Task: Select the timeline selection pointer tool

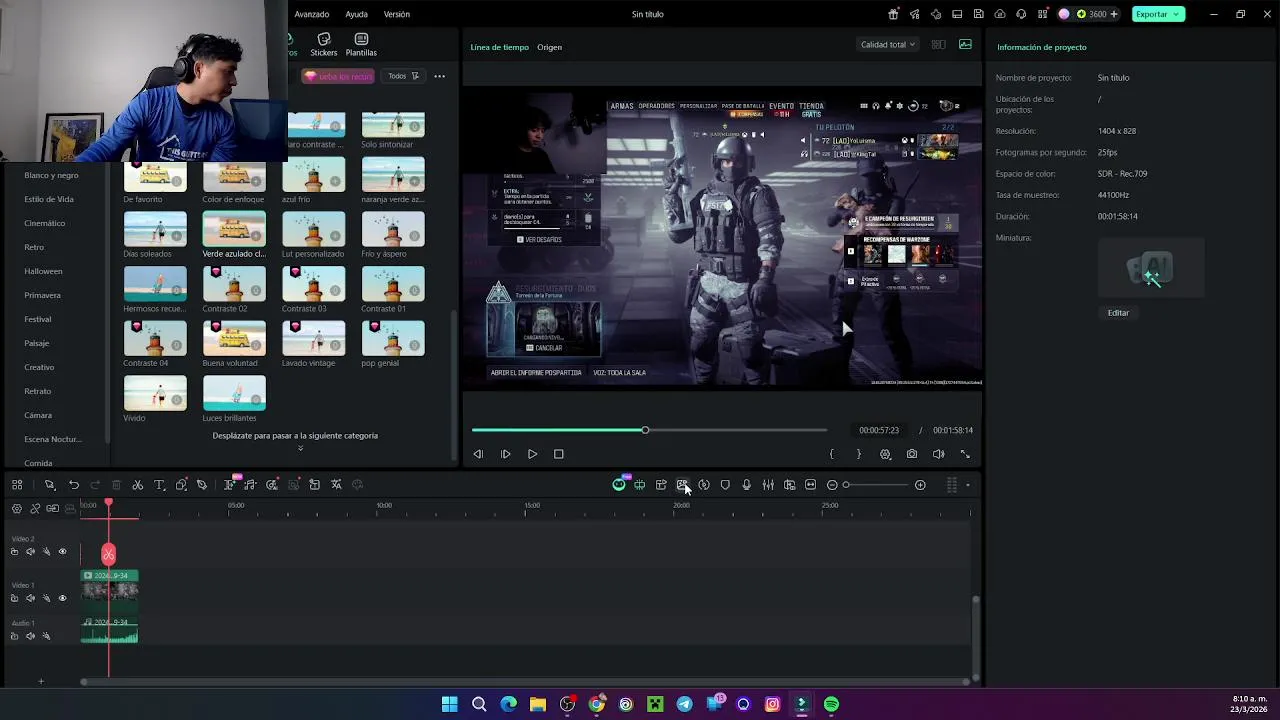Action: [x=49, y=485]
